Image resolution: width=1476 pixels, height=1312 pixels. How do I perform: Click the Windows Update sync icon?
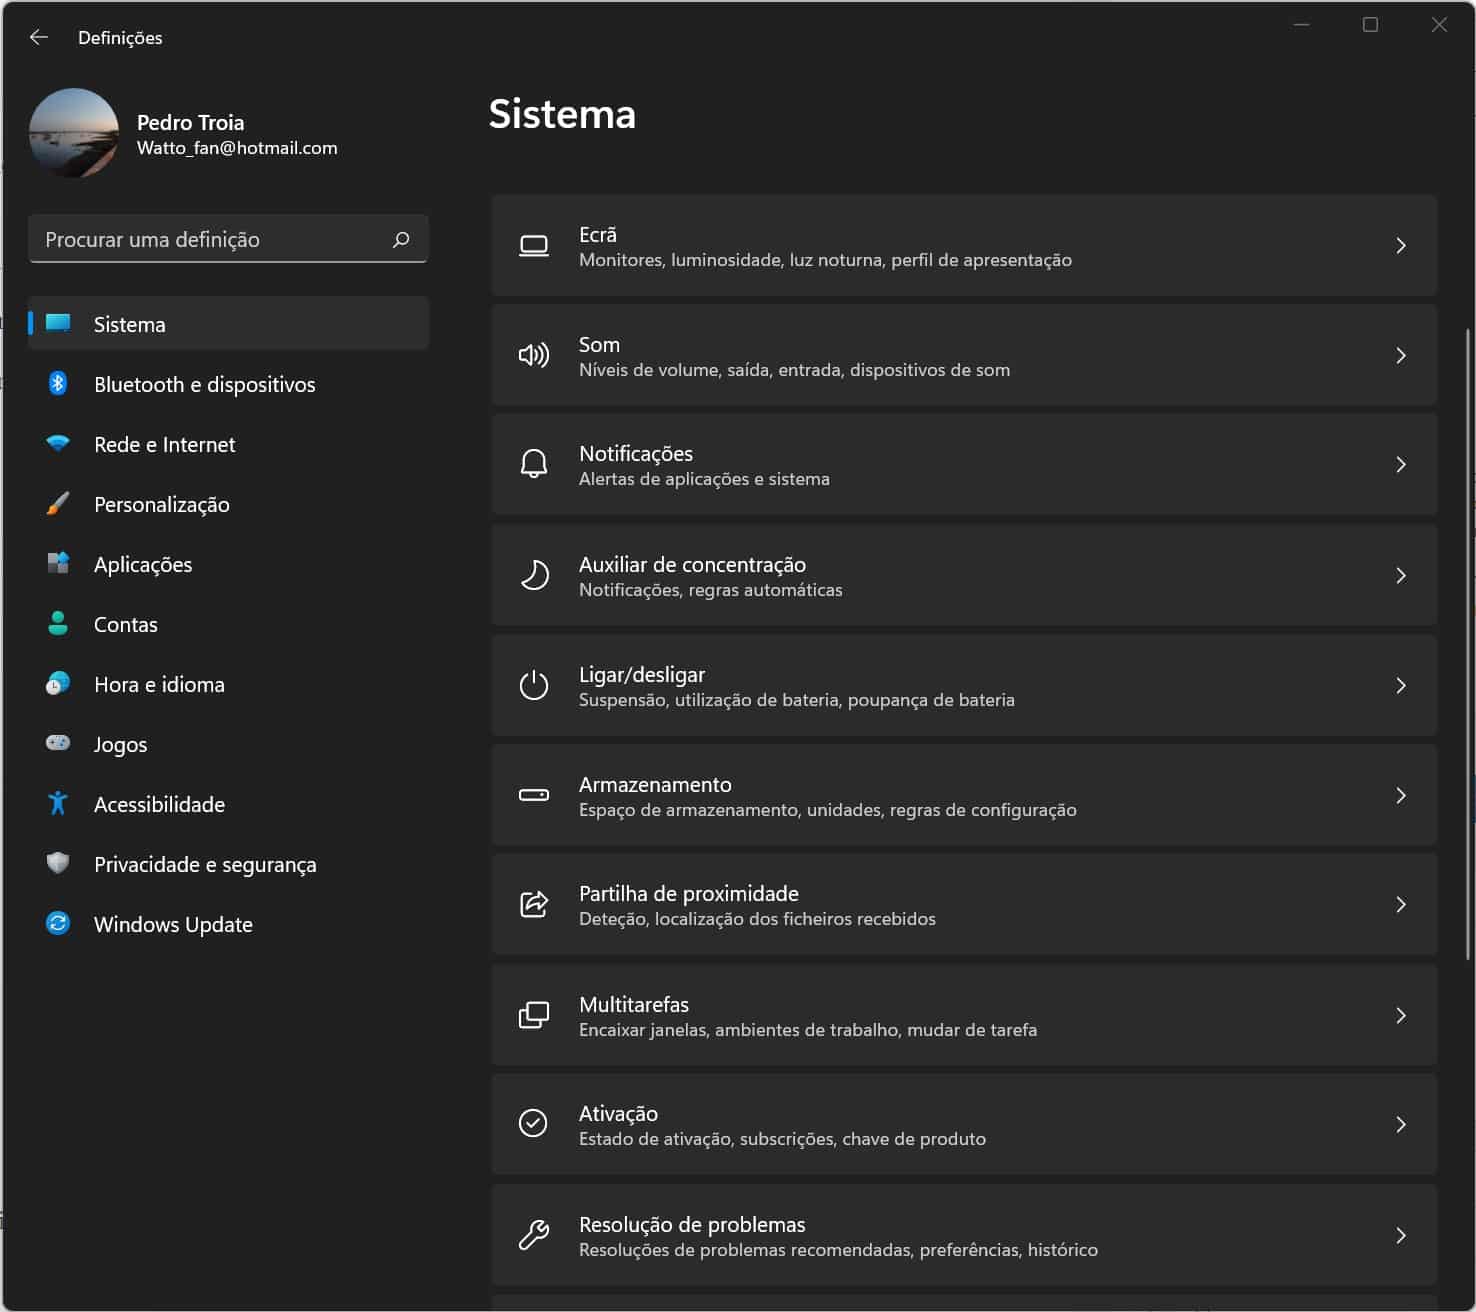point(58,923)
